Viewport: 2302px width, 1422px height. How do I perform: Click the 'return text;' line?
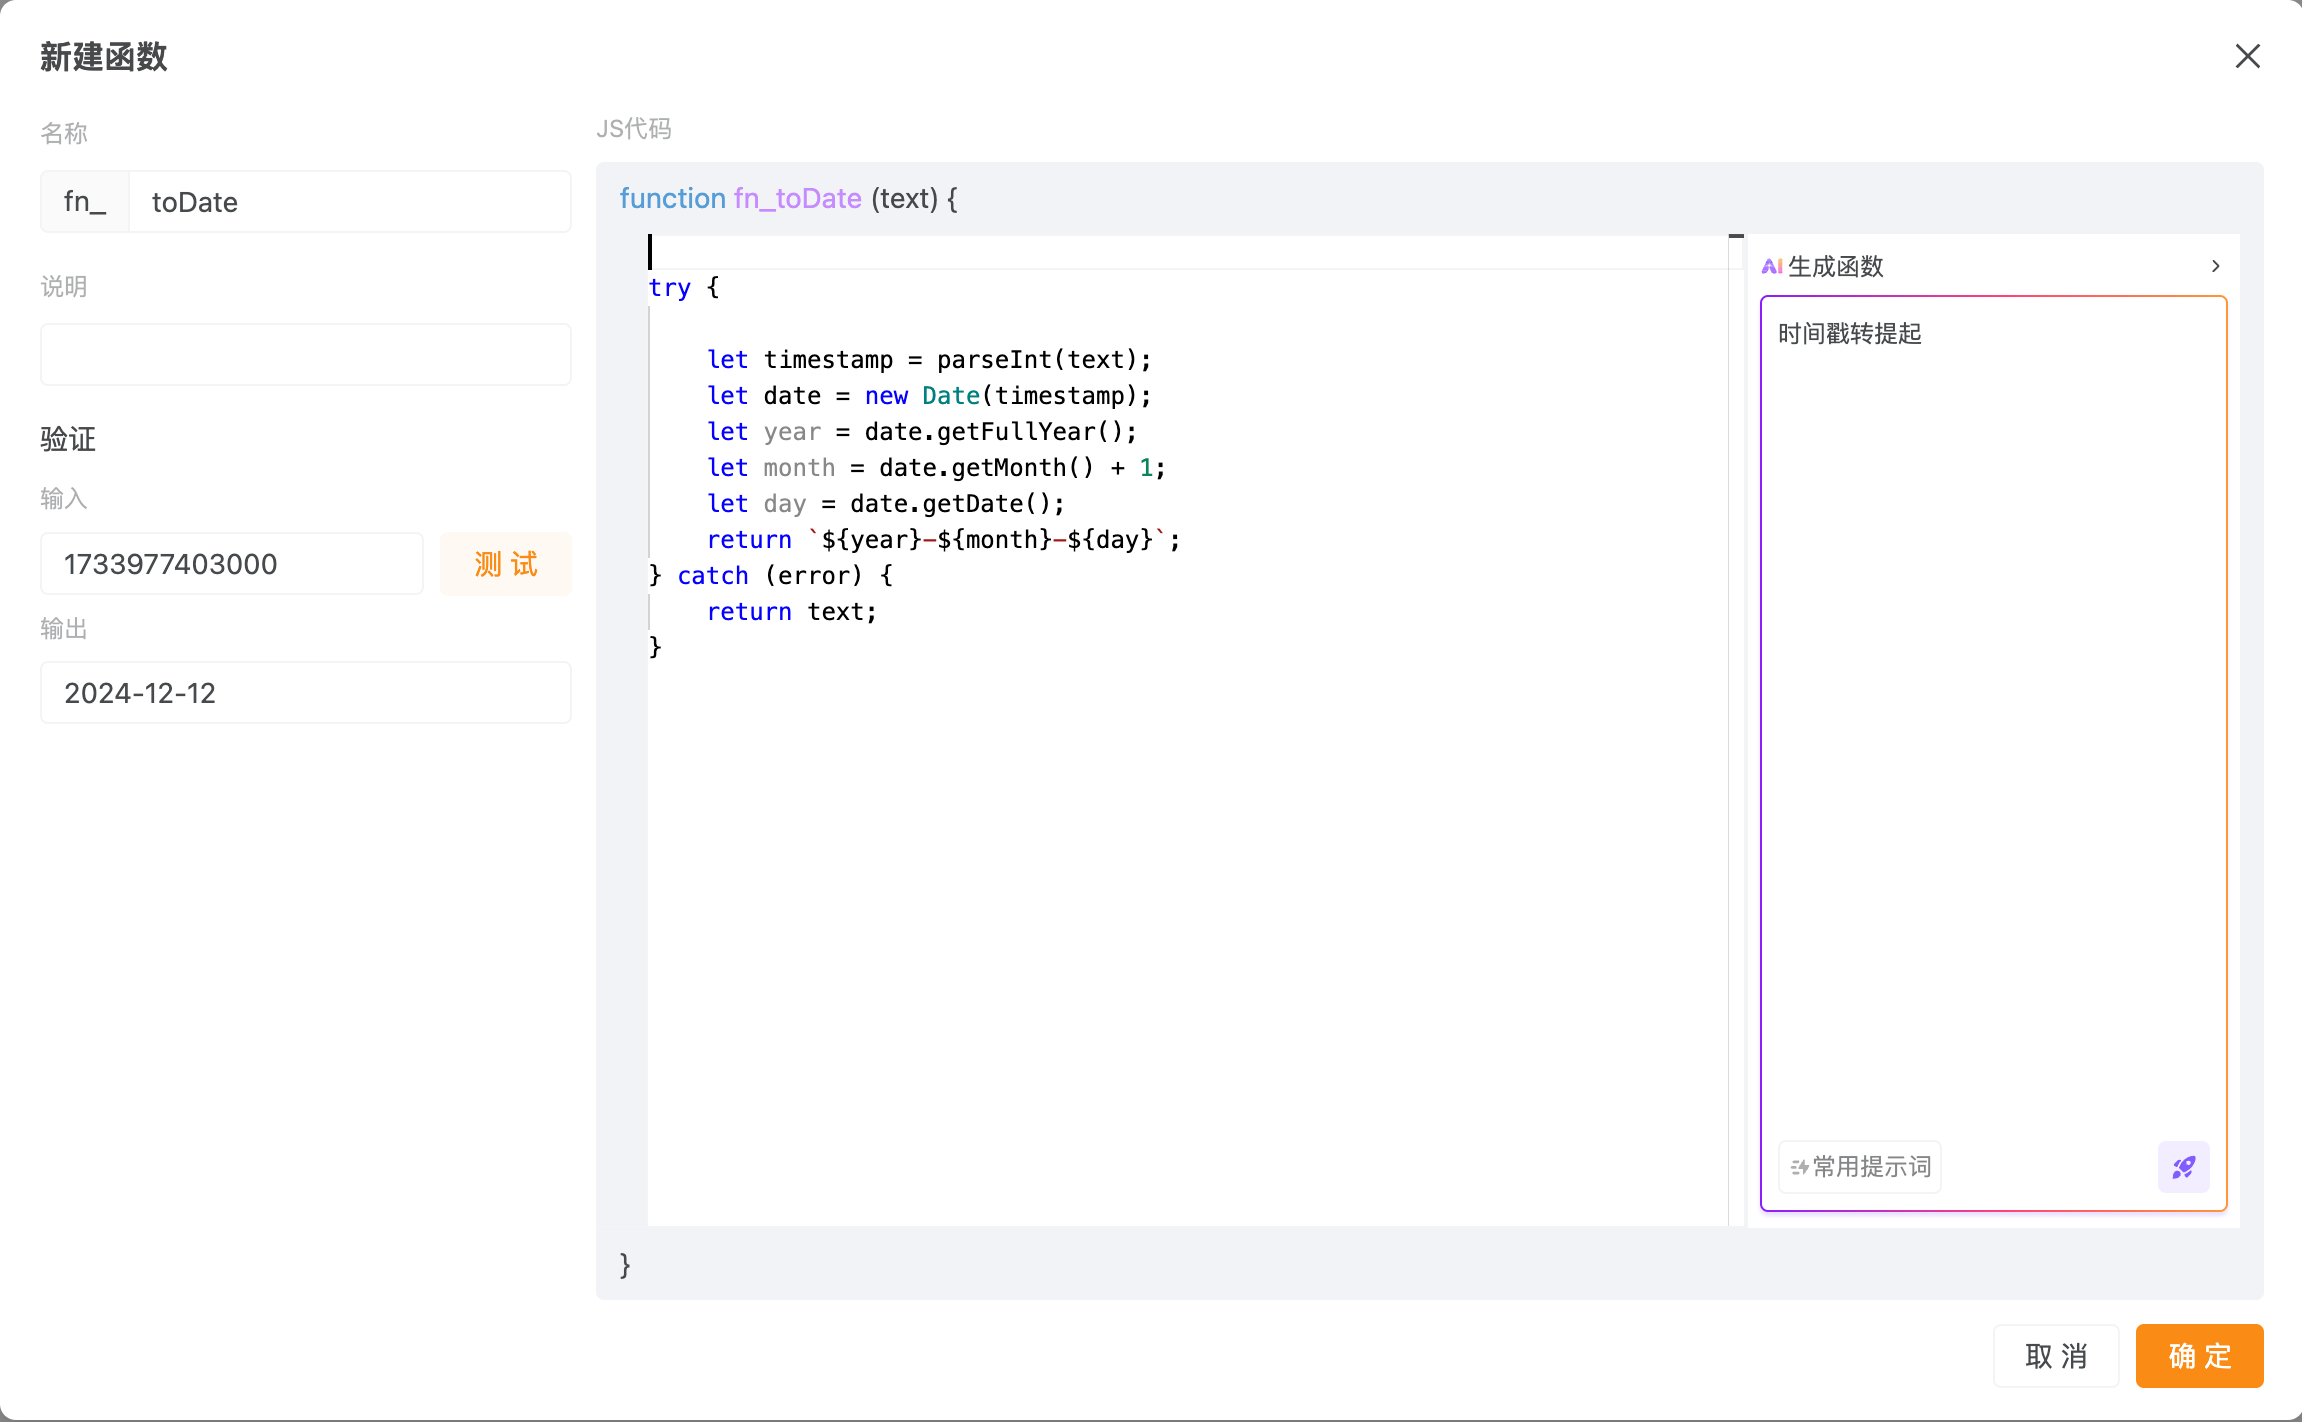point(792,612)
